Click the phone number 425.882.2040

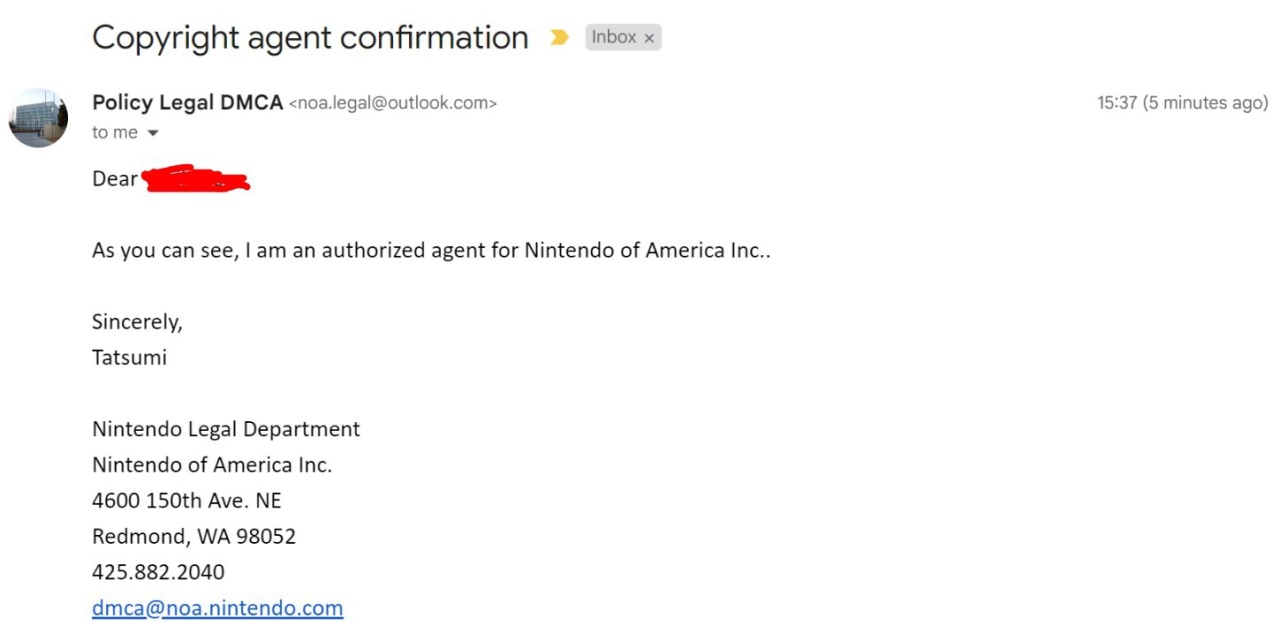(158, 572)
